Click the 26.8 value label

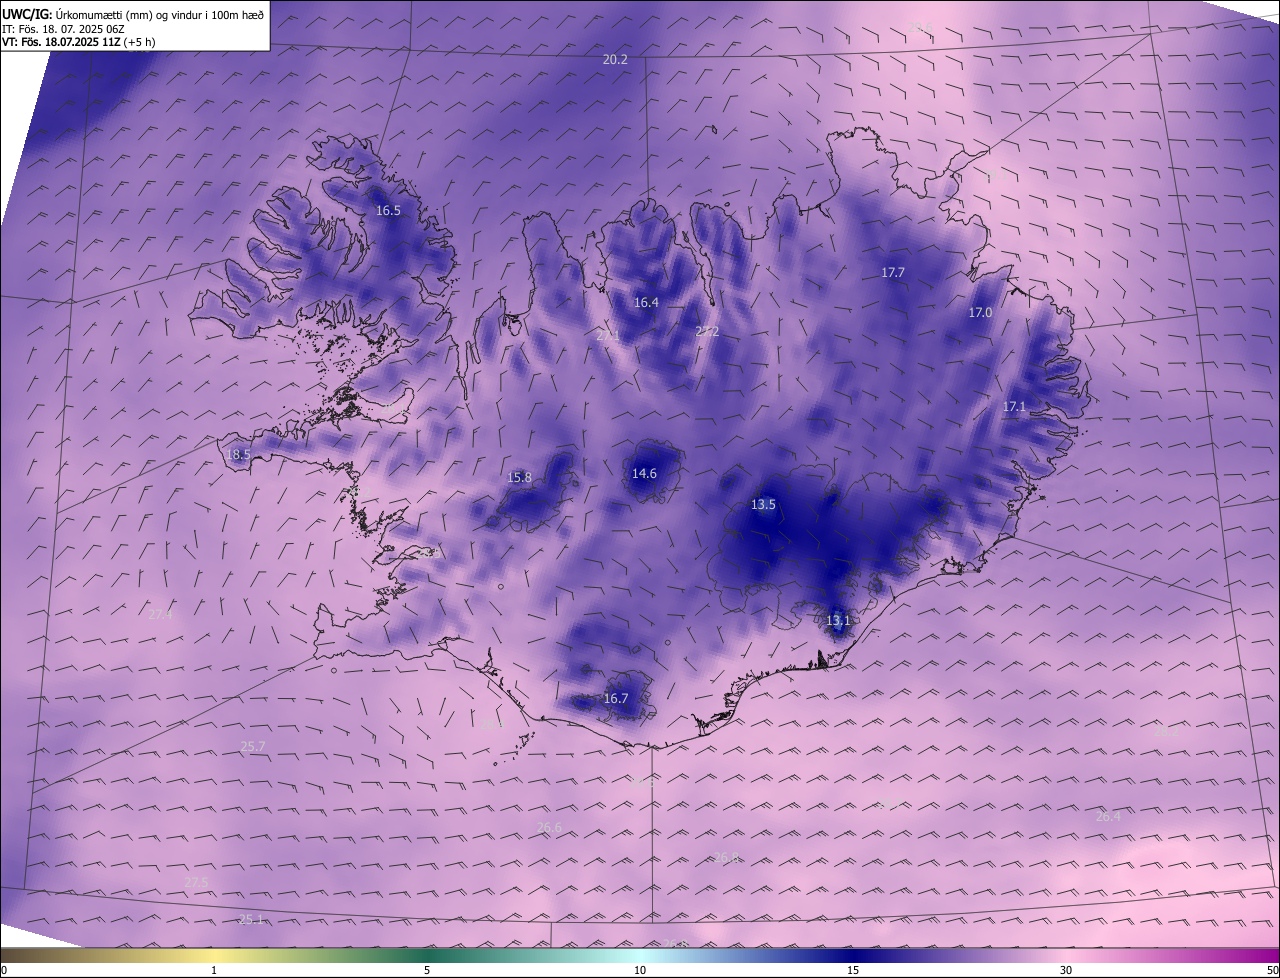[726, 858]
